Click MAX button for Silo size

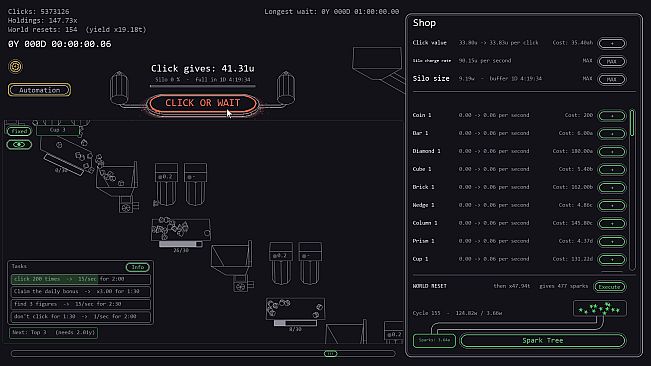(612, 79)
